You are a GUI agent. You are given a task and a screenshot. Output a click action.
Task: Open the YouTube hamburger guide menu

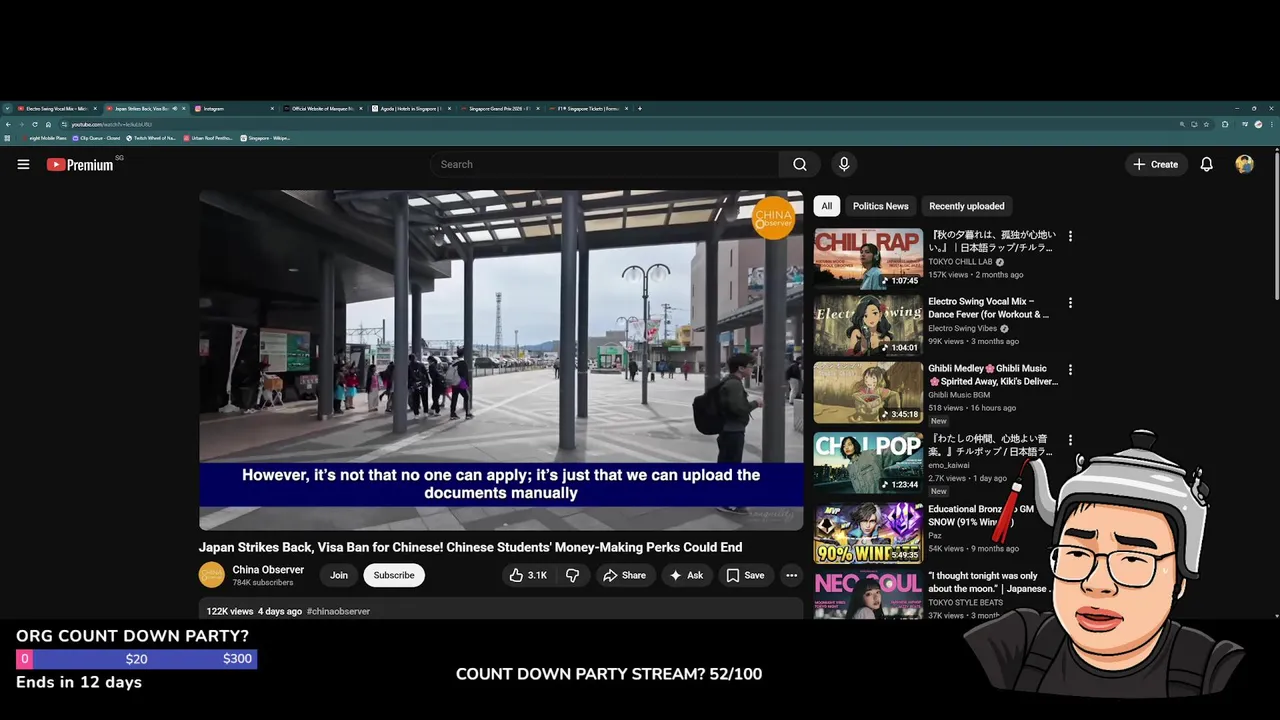pyautogui.click(x=23, y=164)
